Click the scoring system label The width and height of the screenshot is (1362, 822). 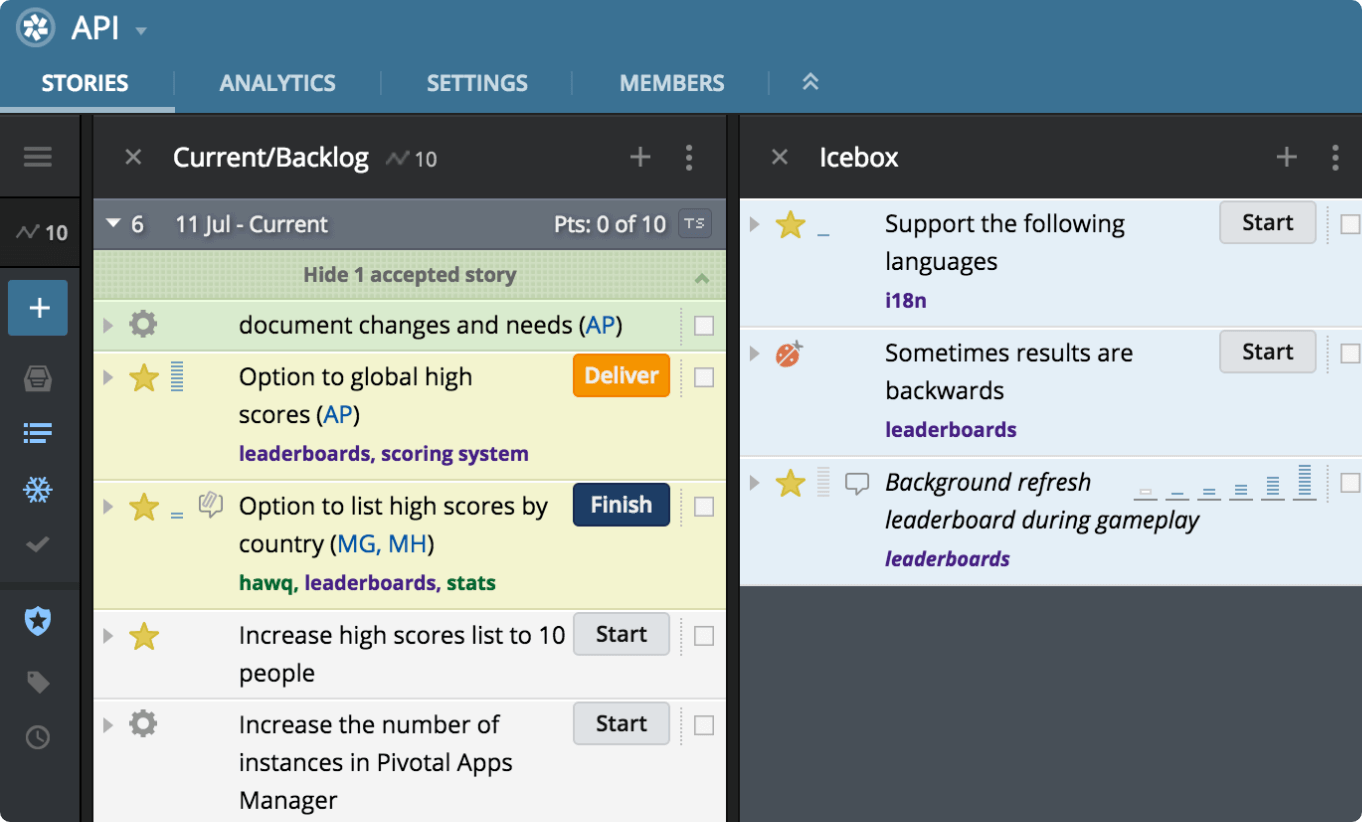click(x=455, y=454)
